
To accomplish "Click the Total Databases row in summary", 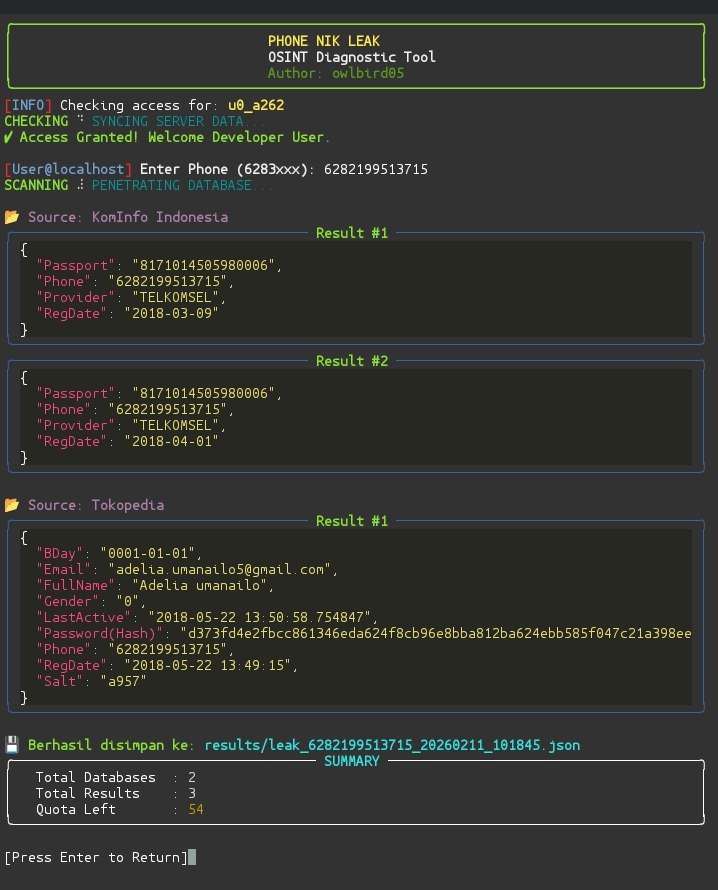I will coord(96,777).
